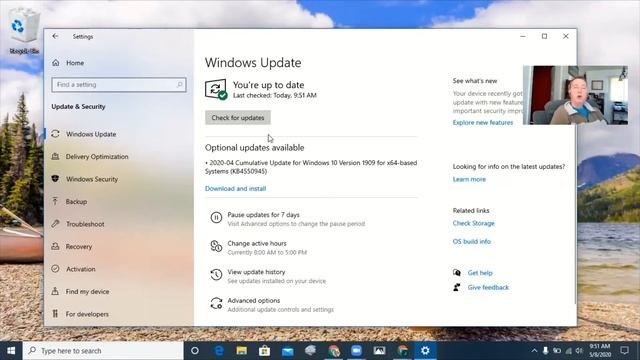The image size is (640, 360).
Task: Open Delivery Optimization settings
Action: pos(97,156)
